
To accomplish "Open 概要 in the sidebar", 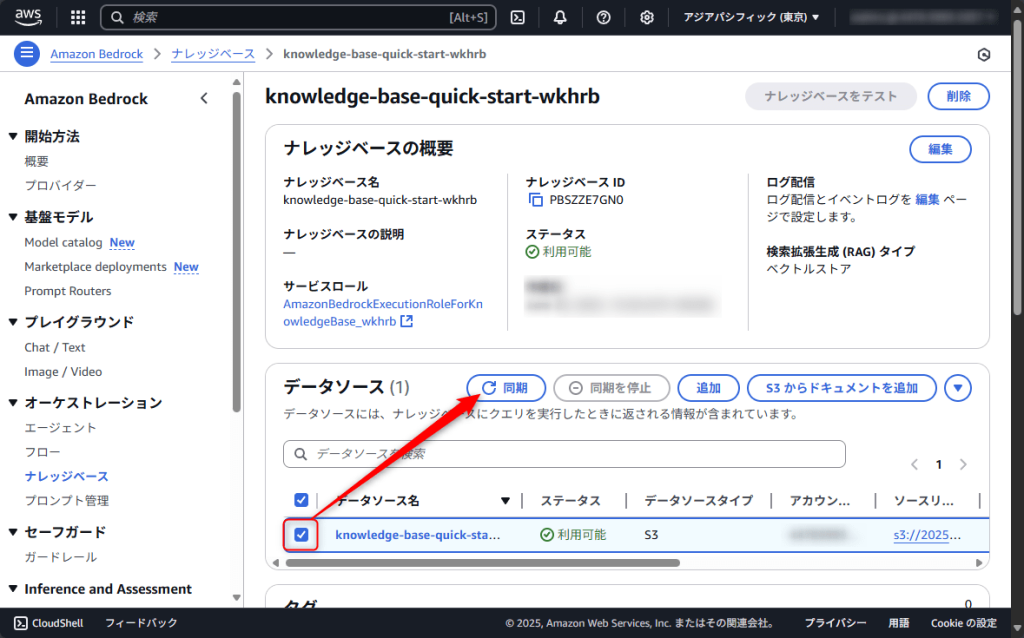I will pyautogui.click(x=37, y=161).
